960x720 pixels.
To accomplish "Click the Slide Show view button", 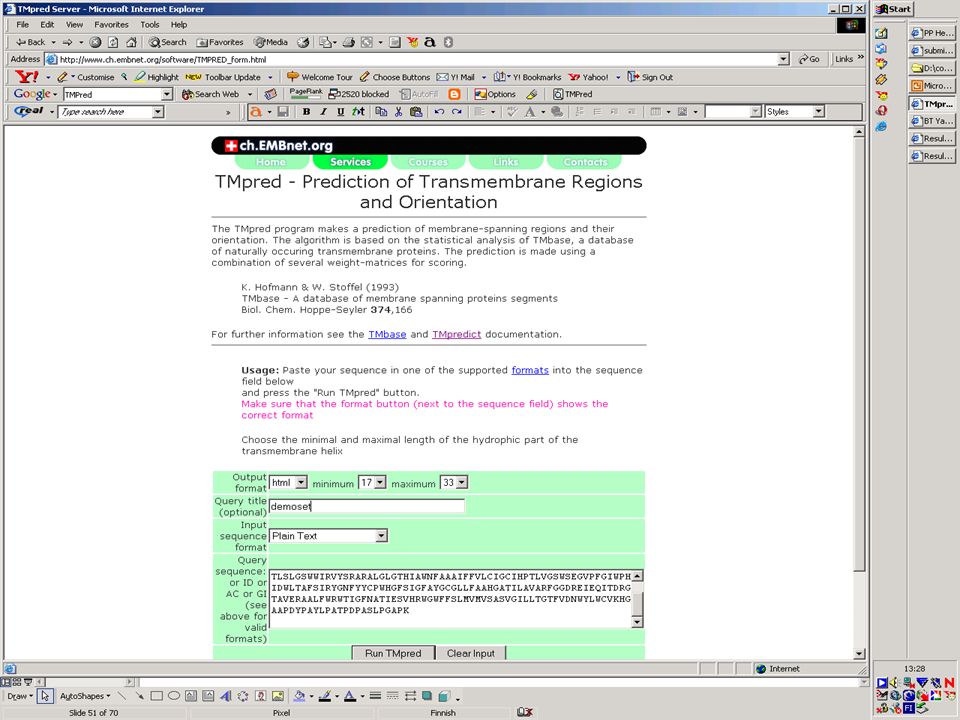I will [x=28, y=682].
